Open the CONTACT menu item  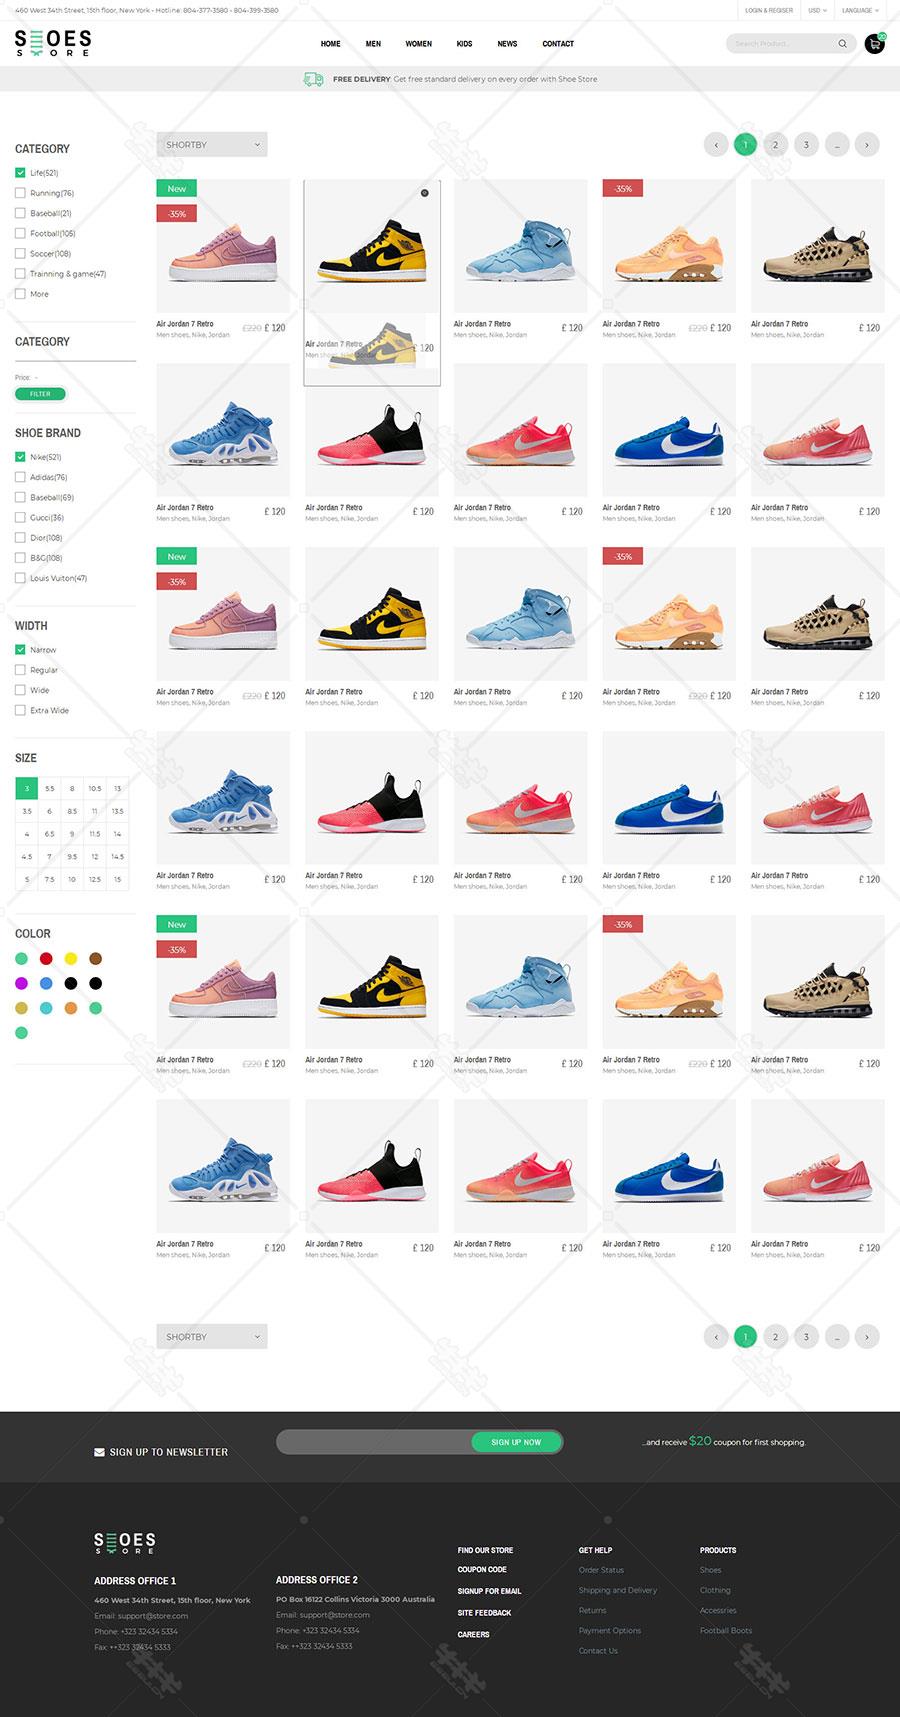[x=558, y=44]
